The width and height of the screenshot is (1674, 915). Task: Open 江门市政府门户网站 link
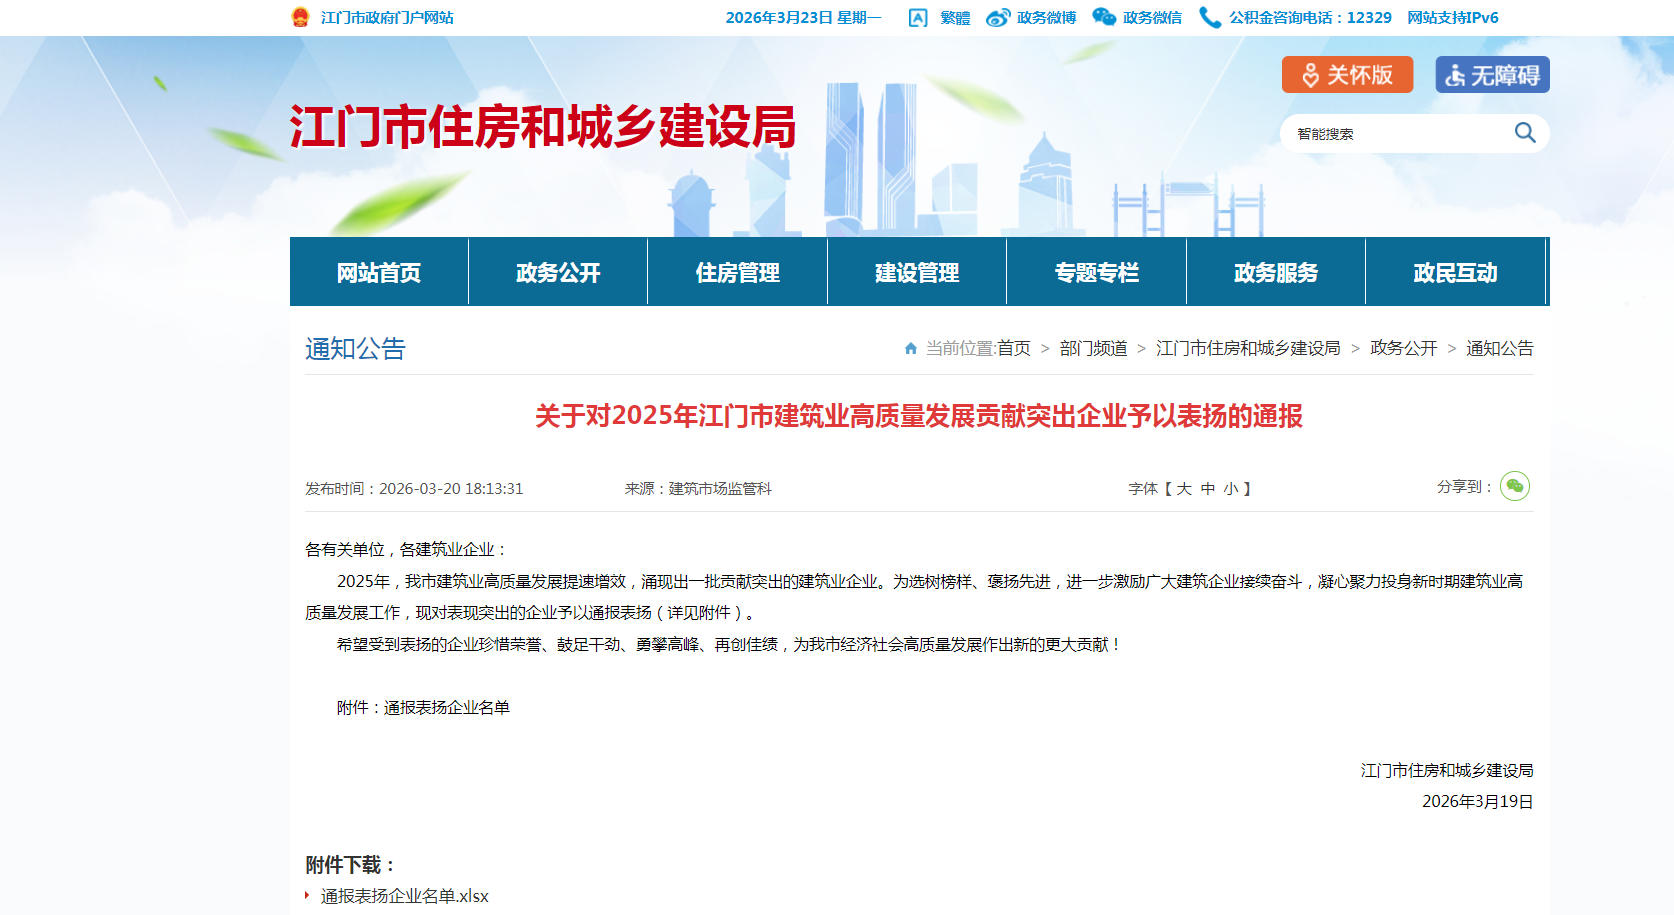point(387,18)
